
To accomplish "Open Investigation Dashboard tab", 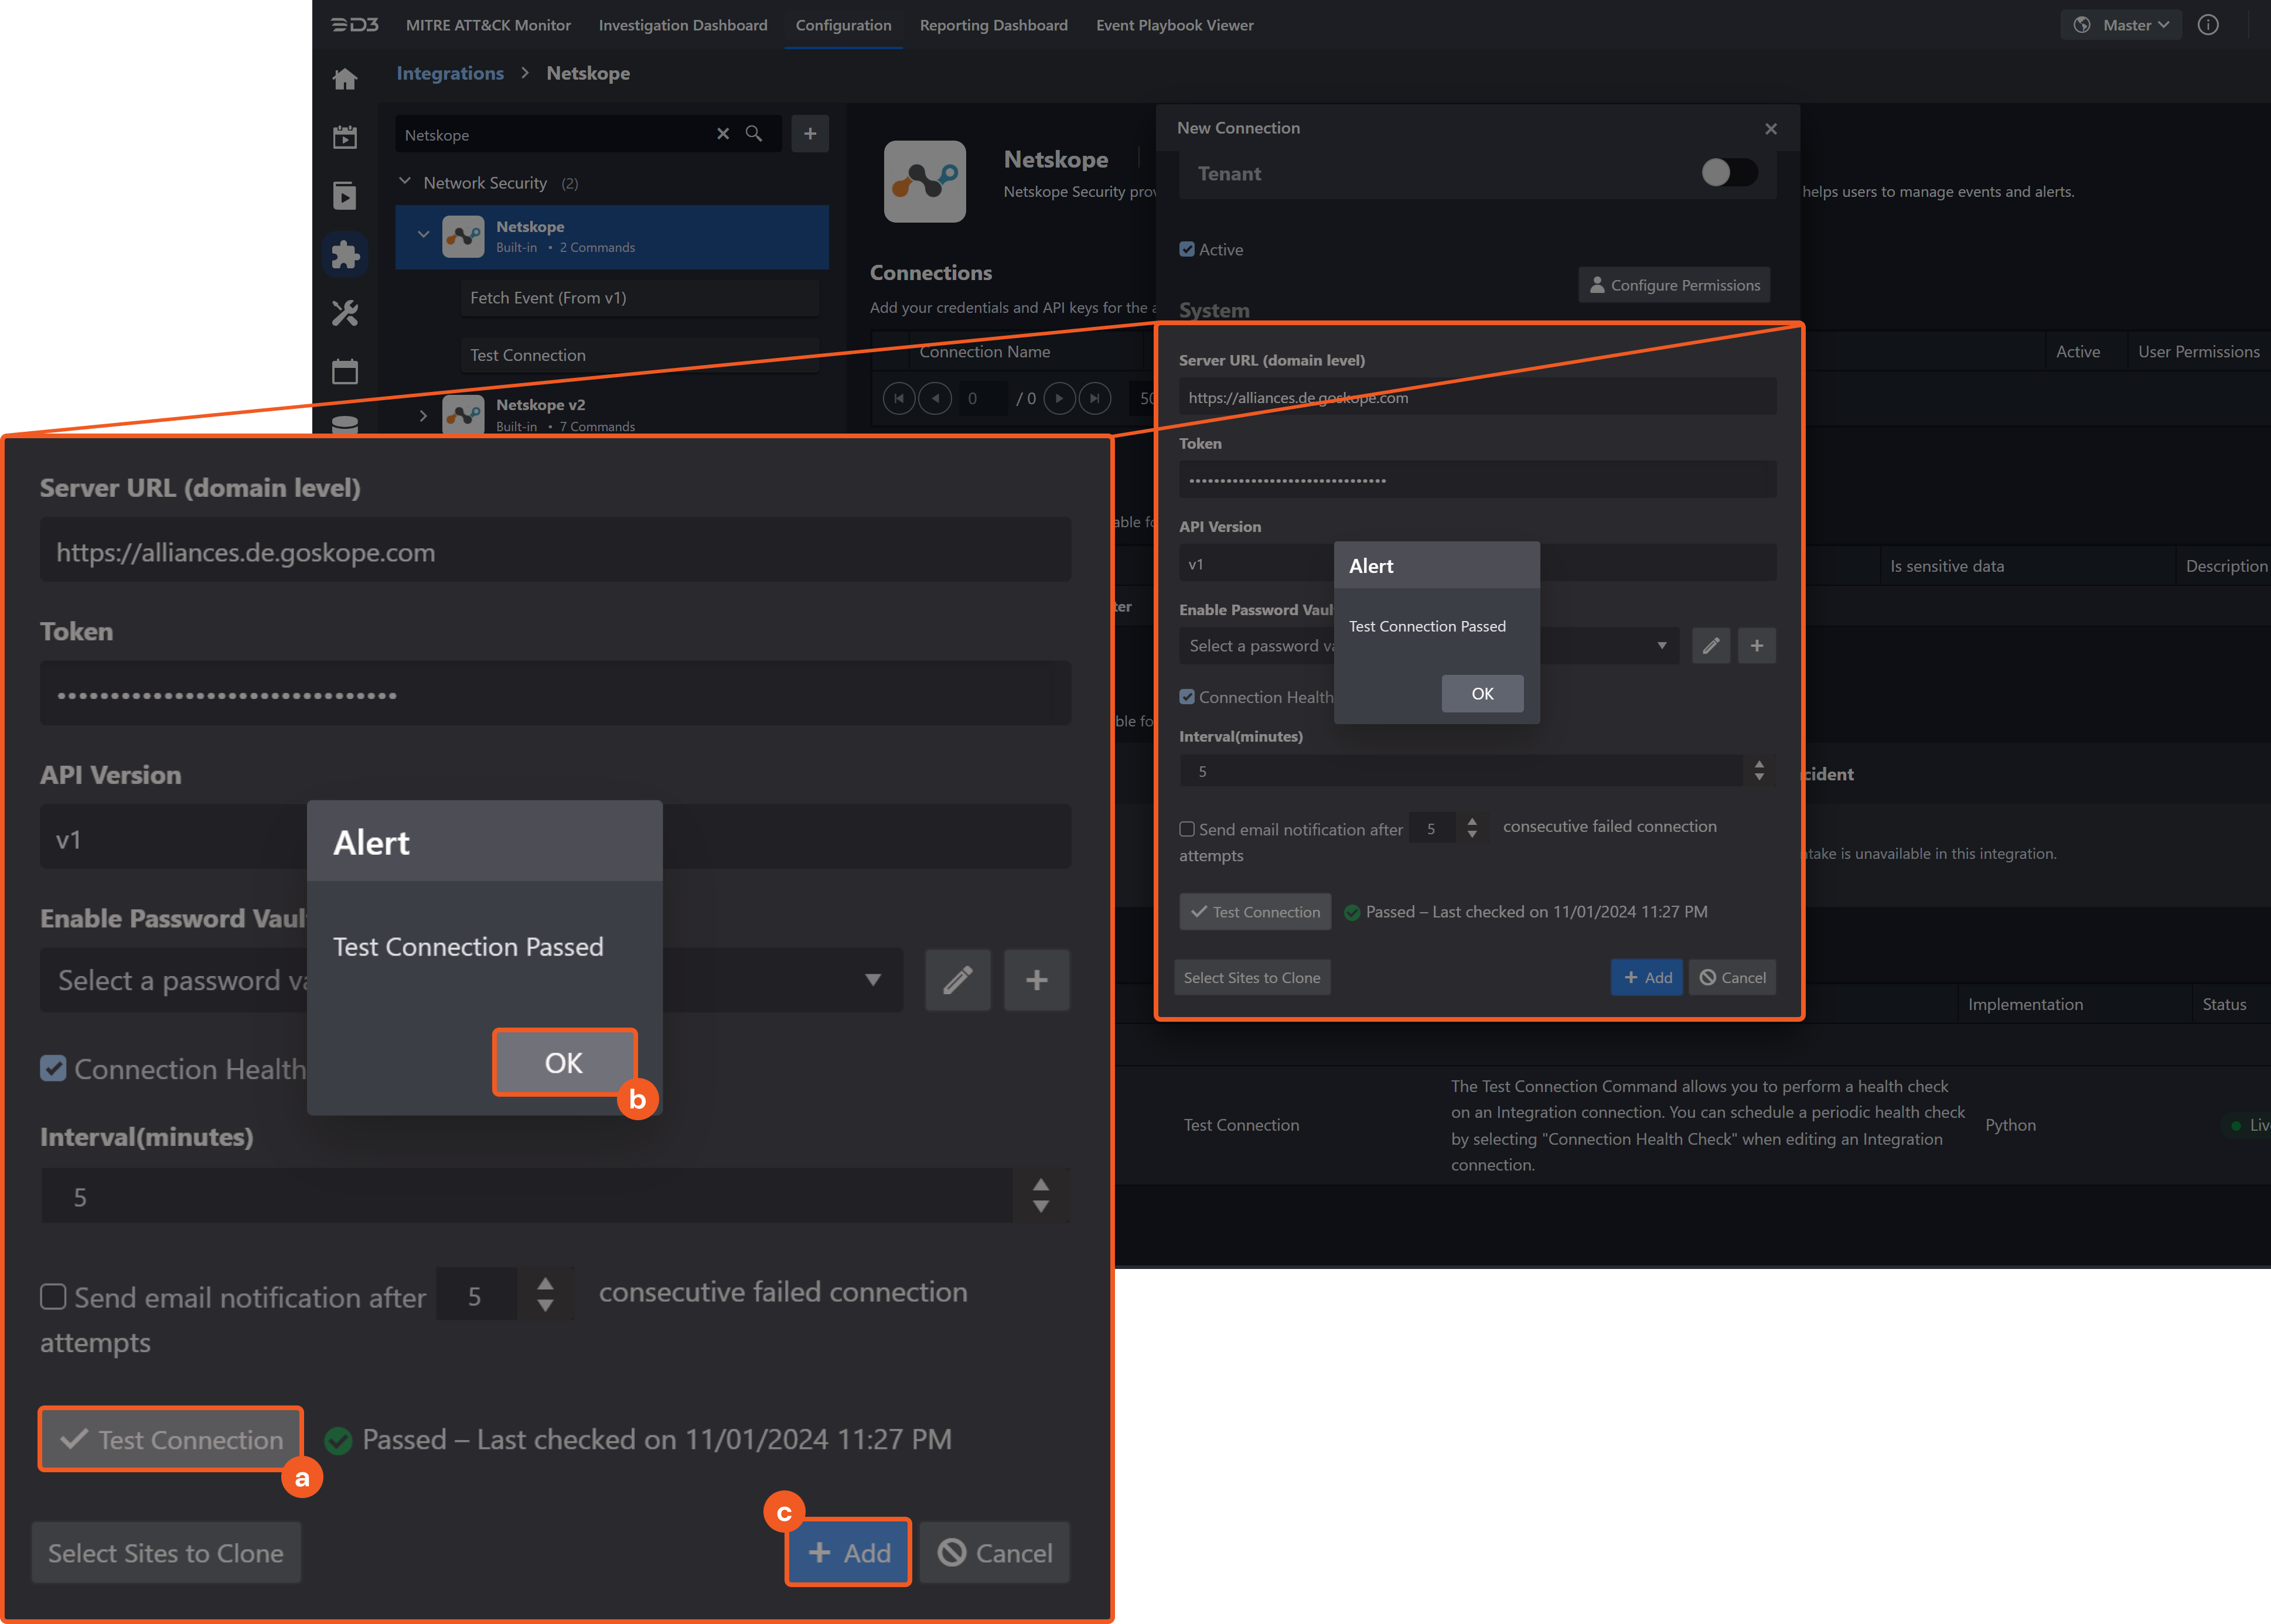I will [683, 25].
